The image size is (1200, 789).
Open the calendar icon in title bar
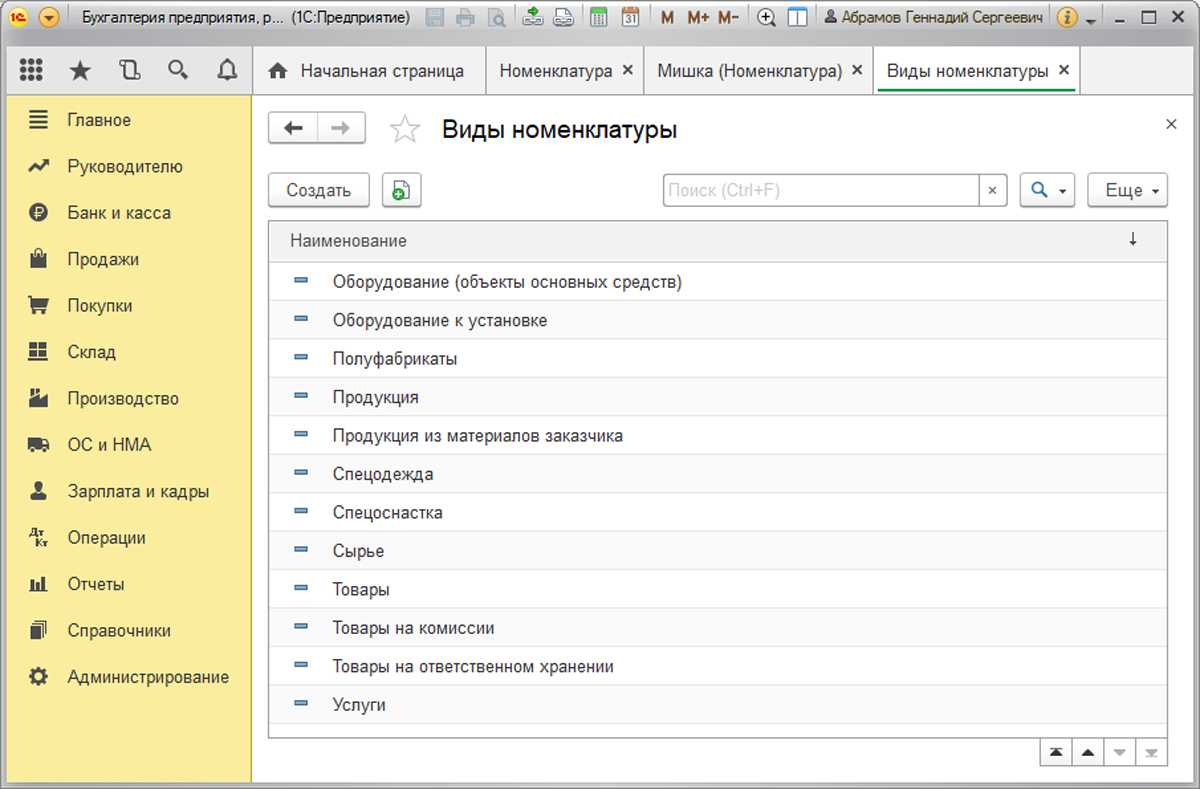tap(630, 17)
